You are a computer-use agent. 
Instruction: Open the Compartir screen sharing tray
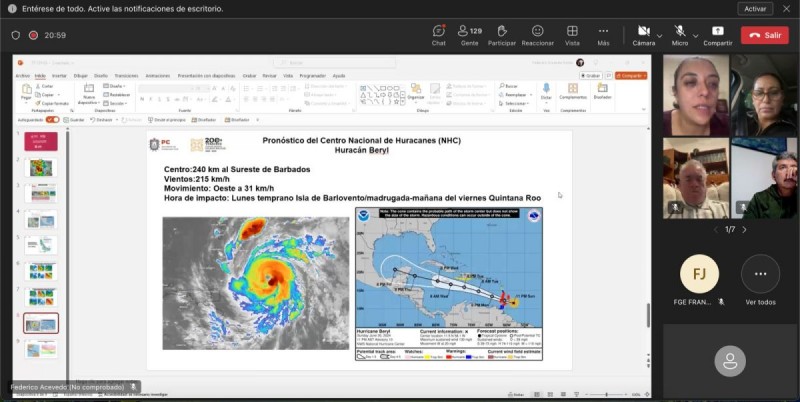(718, 35)
